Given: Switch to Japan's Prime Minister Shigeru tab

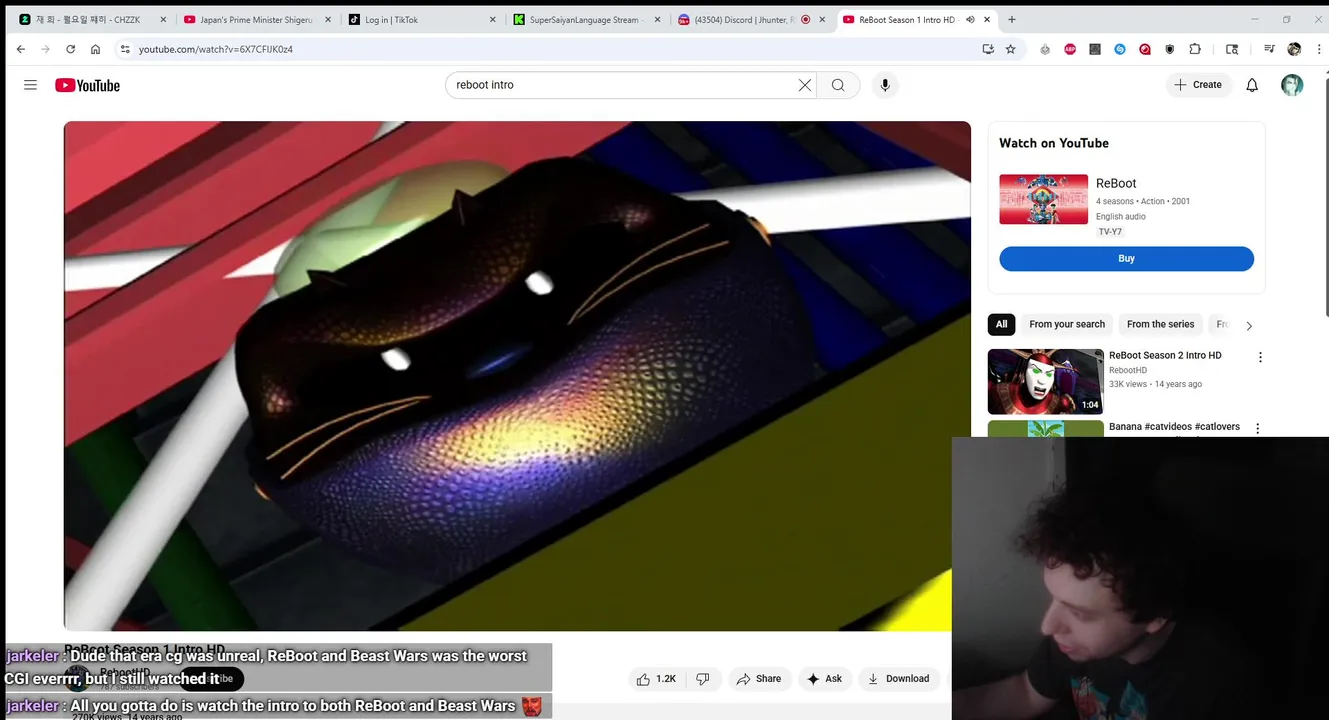Looking at the screenshot, I should pos(255,19).
